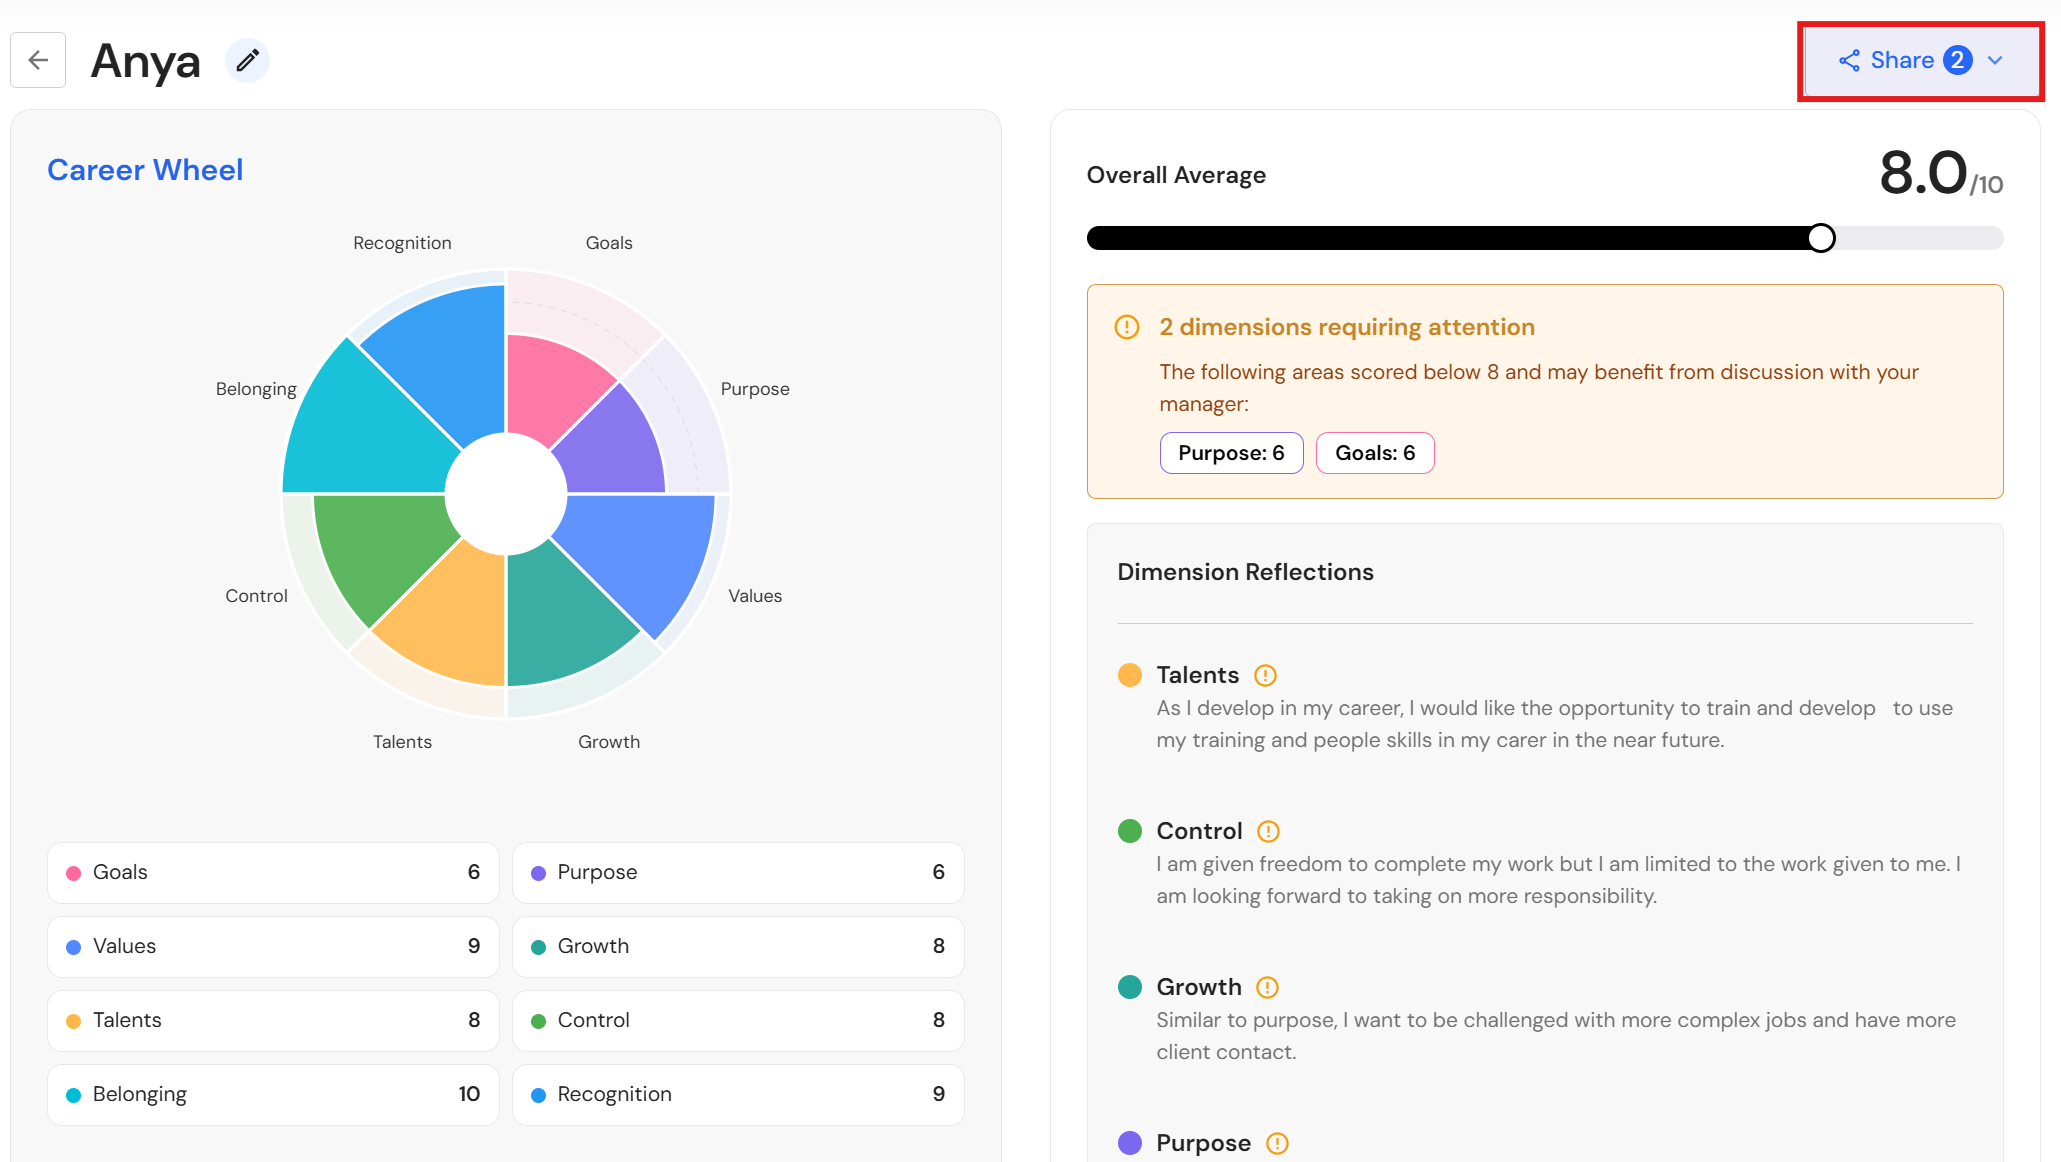
Task: Expand the Share dropdown chevron
Action: click(1995, 61)
